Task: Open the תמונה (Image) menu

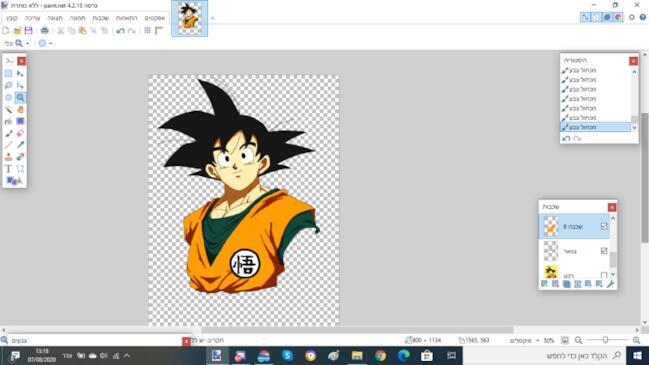Action: pyautogui.click(x=77, y=18)
